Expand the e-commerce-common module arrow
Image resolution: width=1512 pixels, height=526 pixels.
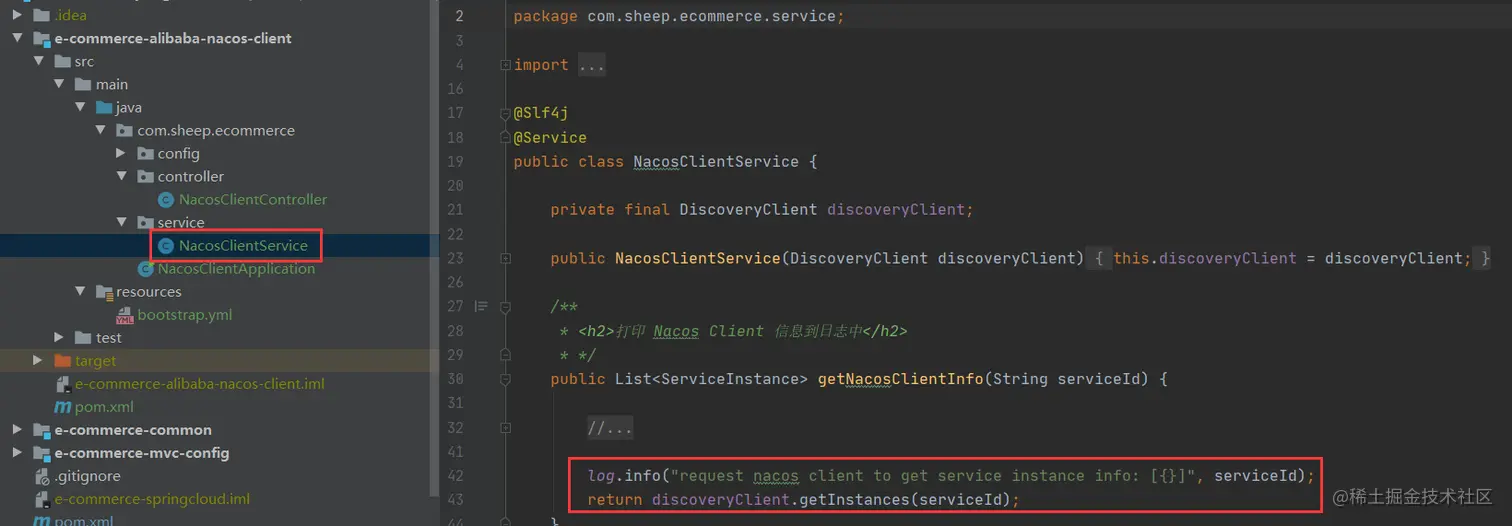(x=17, y=429)
